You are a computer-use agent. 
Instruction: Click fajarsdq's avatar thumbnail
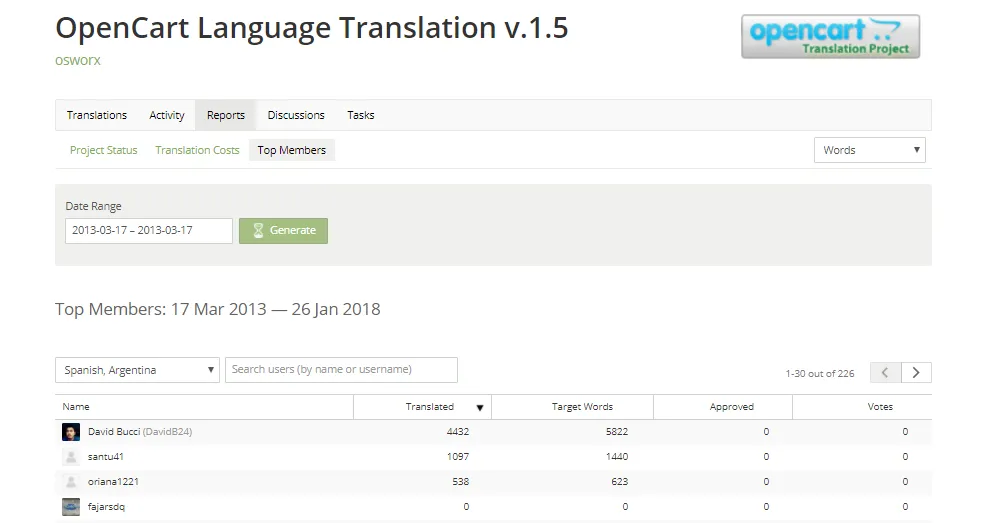(71, 507)
